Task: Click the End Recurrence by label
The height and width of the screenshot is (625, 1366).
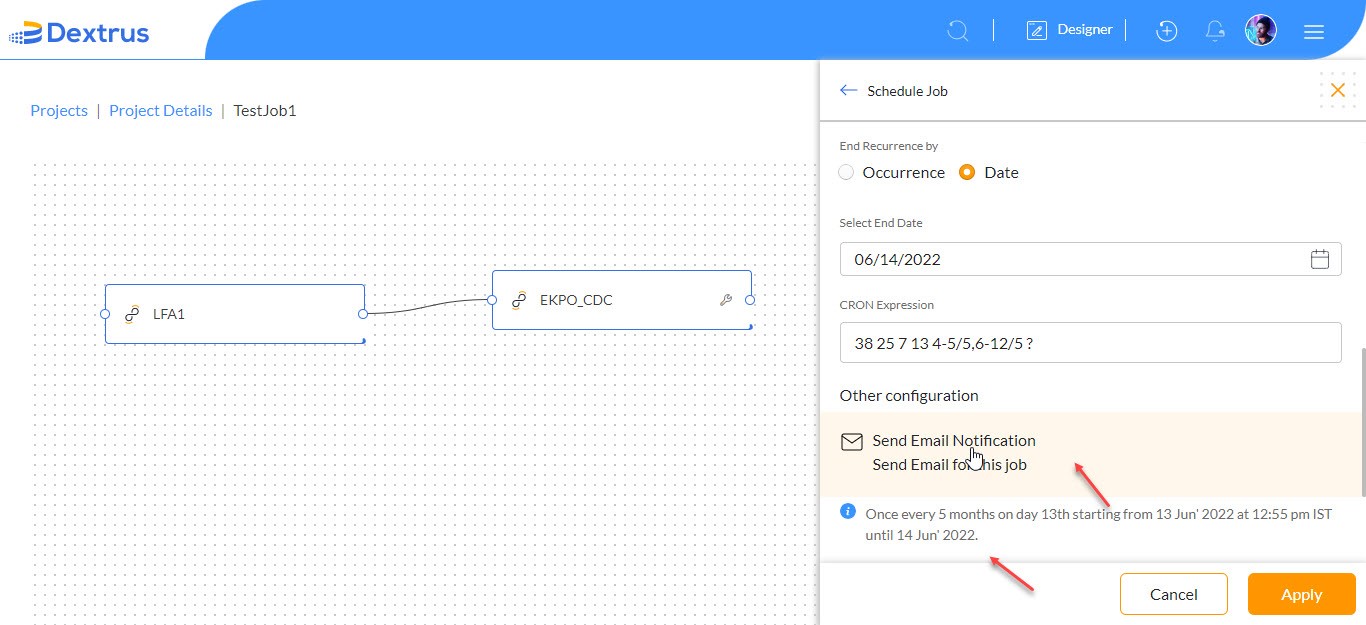Action: pyautogui.click(x=889, y=146)
